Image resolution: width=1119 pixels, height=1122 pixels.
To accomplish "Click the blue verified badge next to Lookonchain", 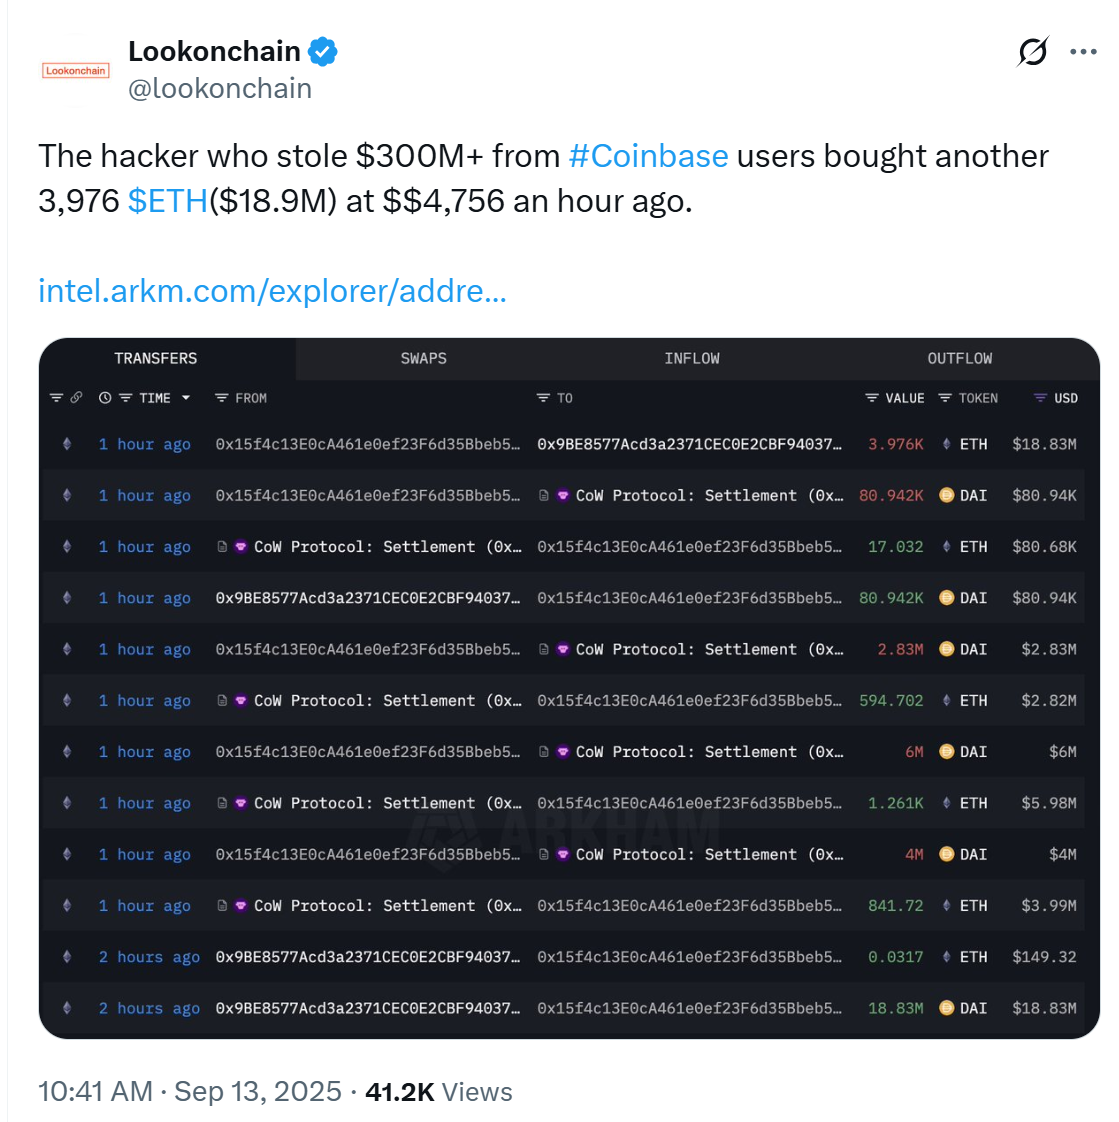I will (x=322, y=50).
